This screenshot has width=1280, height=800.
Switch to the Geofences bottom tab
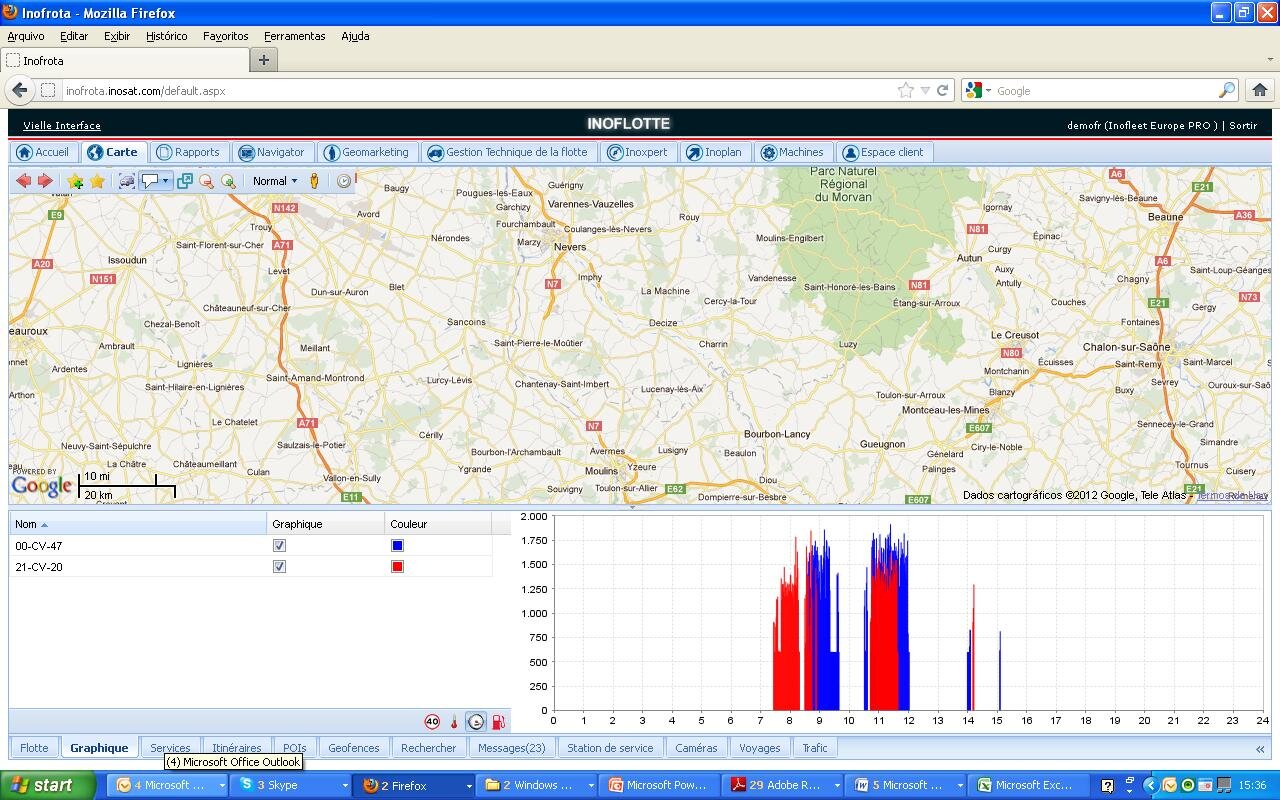tap(354, 748)
